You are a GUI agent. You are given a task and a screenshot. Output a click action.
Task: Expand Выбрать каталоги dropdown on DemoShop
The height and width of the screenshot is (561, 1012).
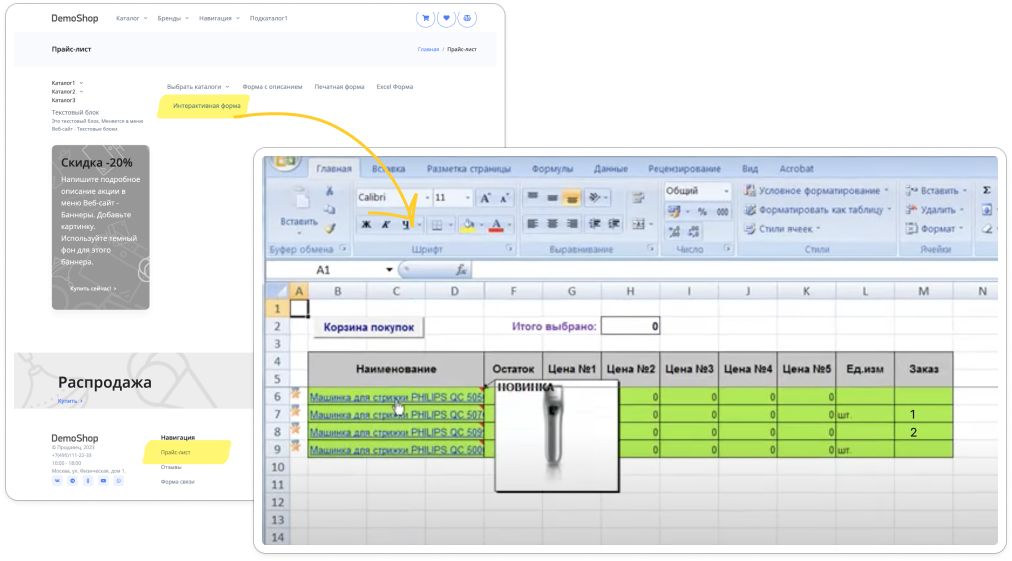click(x=198, y=87)
